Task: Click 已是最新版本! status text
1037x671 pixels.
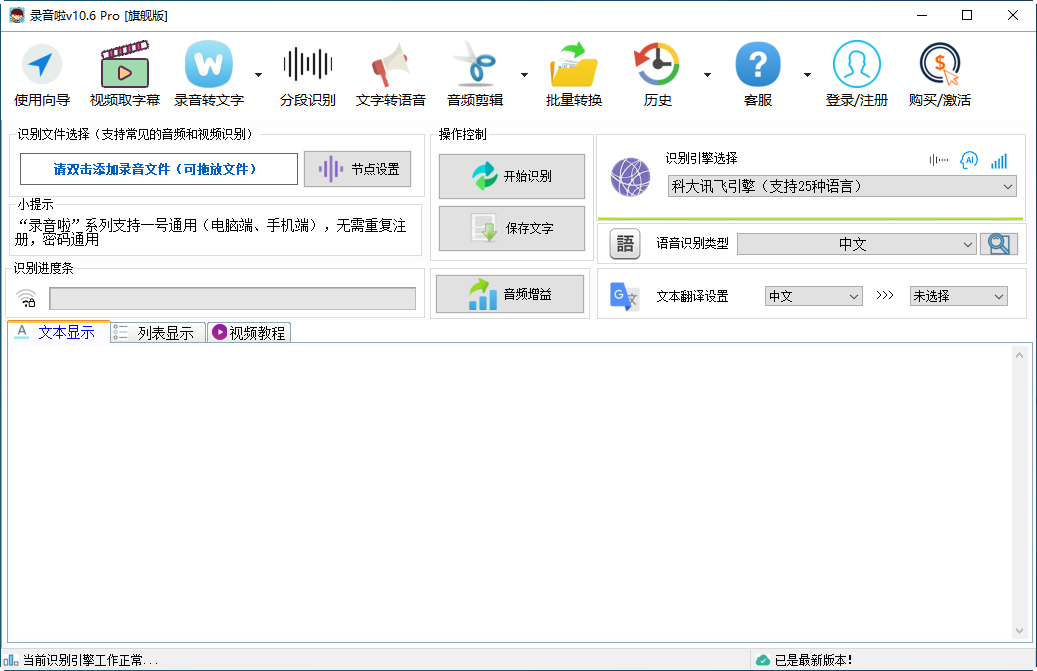Action: [813, 660]
